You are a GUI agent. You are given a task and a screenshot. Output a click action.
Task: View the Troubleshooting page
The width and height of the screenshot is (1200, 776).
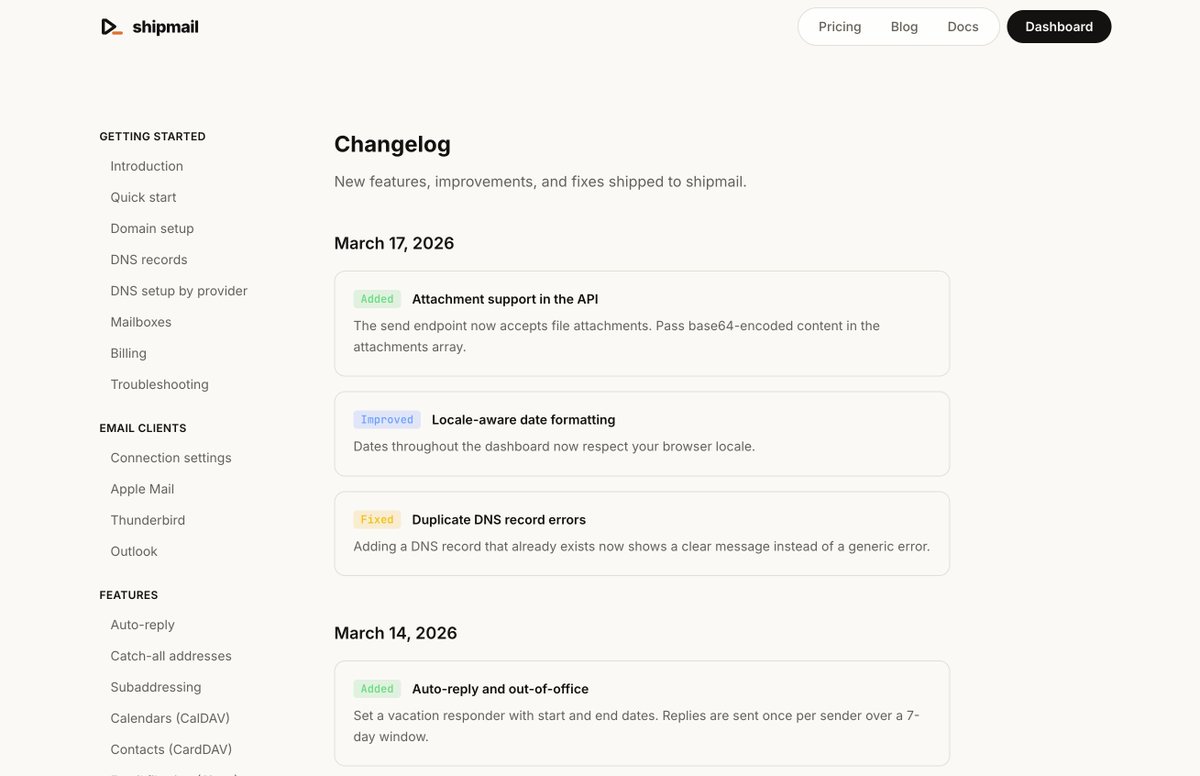159,384
